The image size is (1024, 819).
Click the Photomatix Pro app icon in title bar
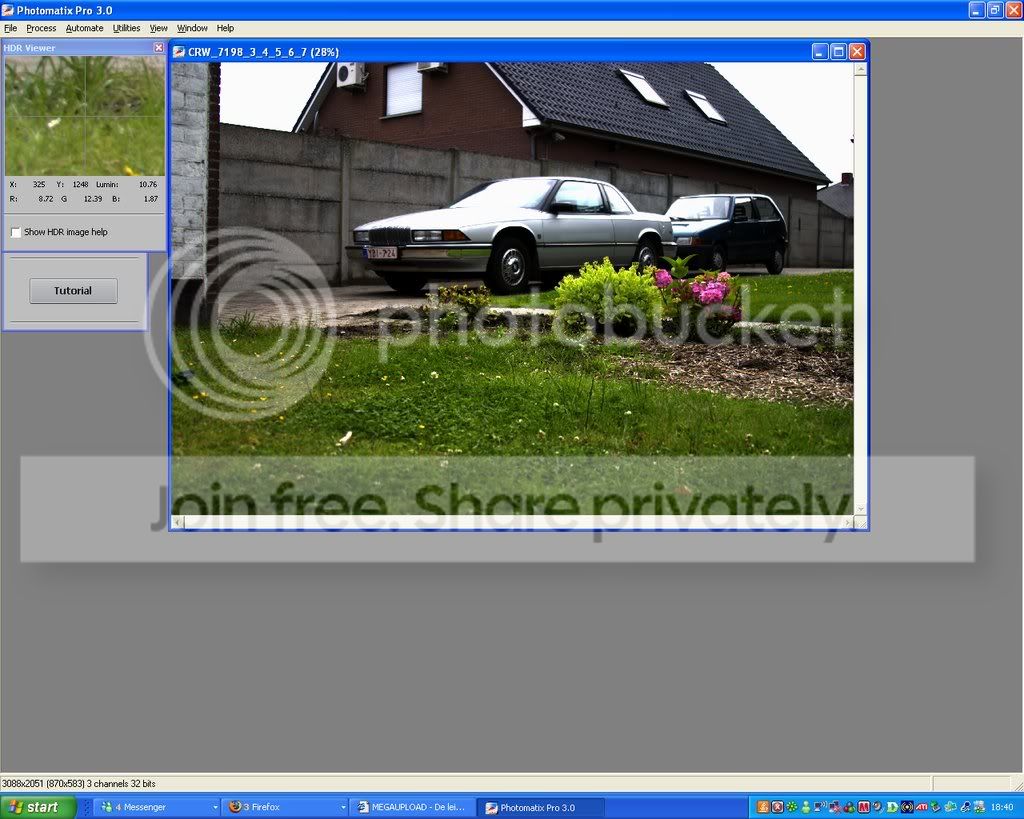point(7,10)
